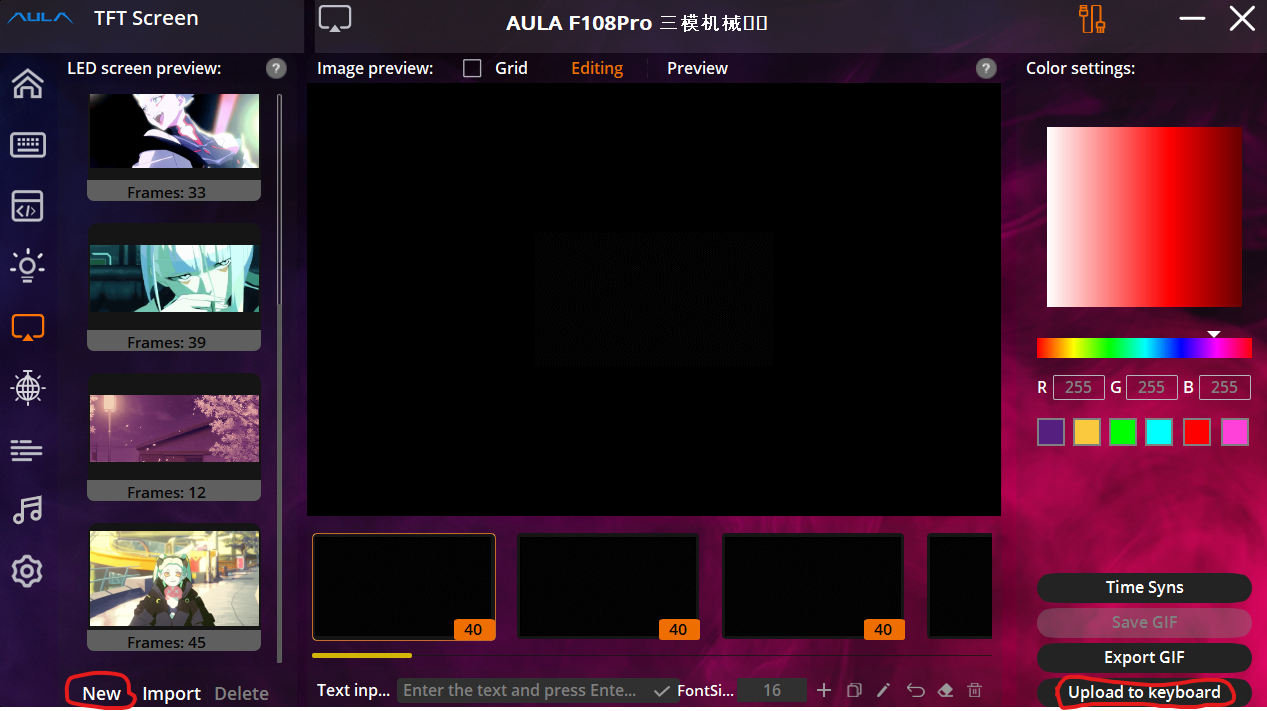Select the thumbnail with Frames: 39
This screenshot has height=711, width=1267.
click(x=174, y=287)
